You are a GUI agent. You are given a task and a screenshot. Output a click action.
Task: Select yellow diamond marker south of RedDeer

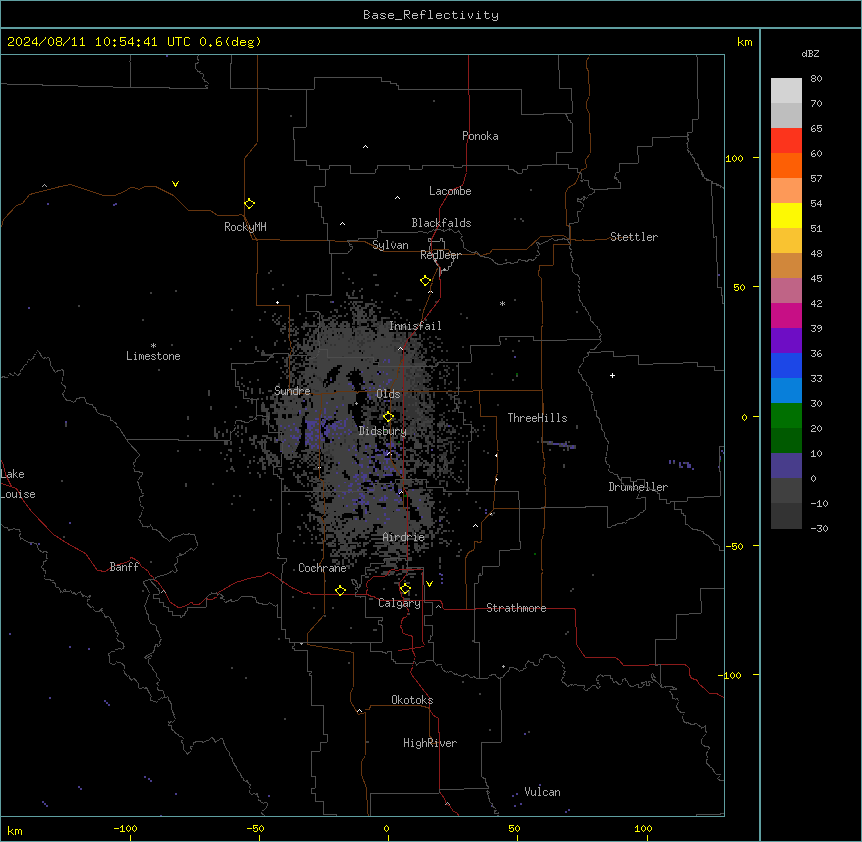click(425, 281)
